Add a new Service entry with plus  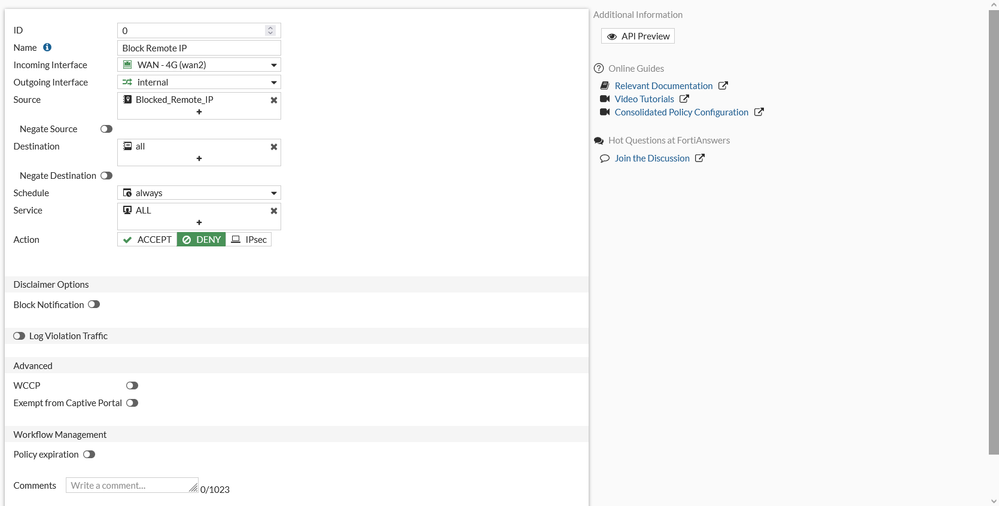coord(199,223)
